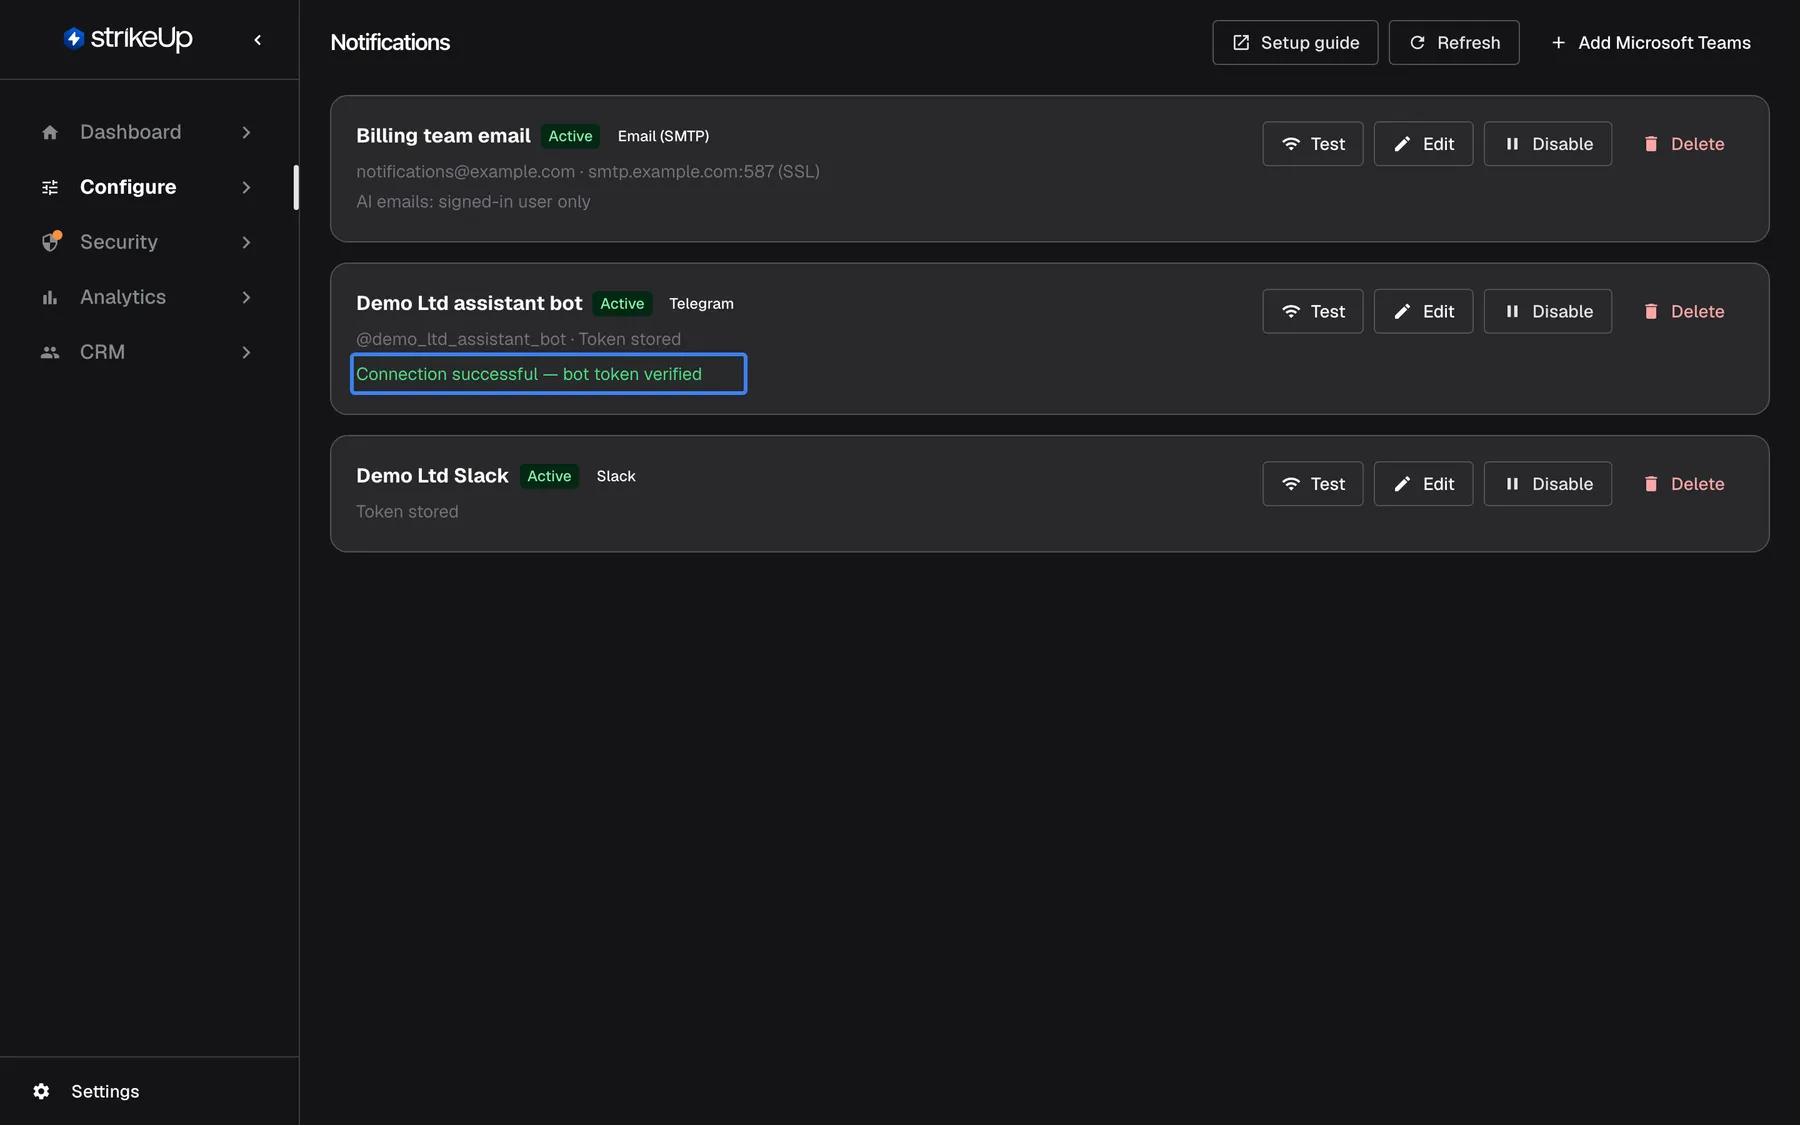This screenshot has width=1800, height=1125.
Task: Click the notifications@example.com SMTP details text
Action: pyautogui.click(x=588, y=171)
